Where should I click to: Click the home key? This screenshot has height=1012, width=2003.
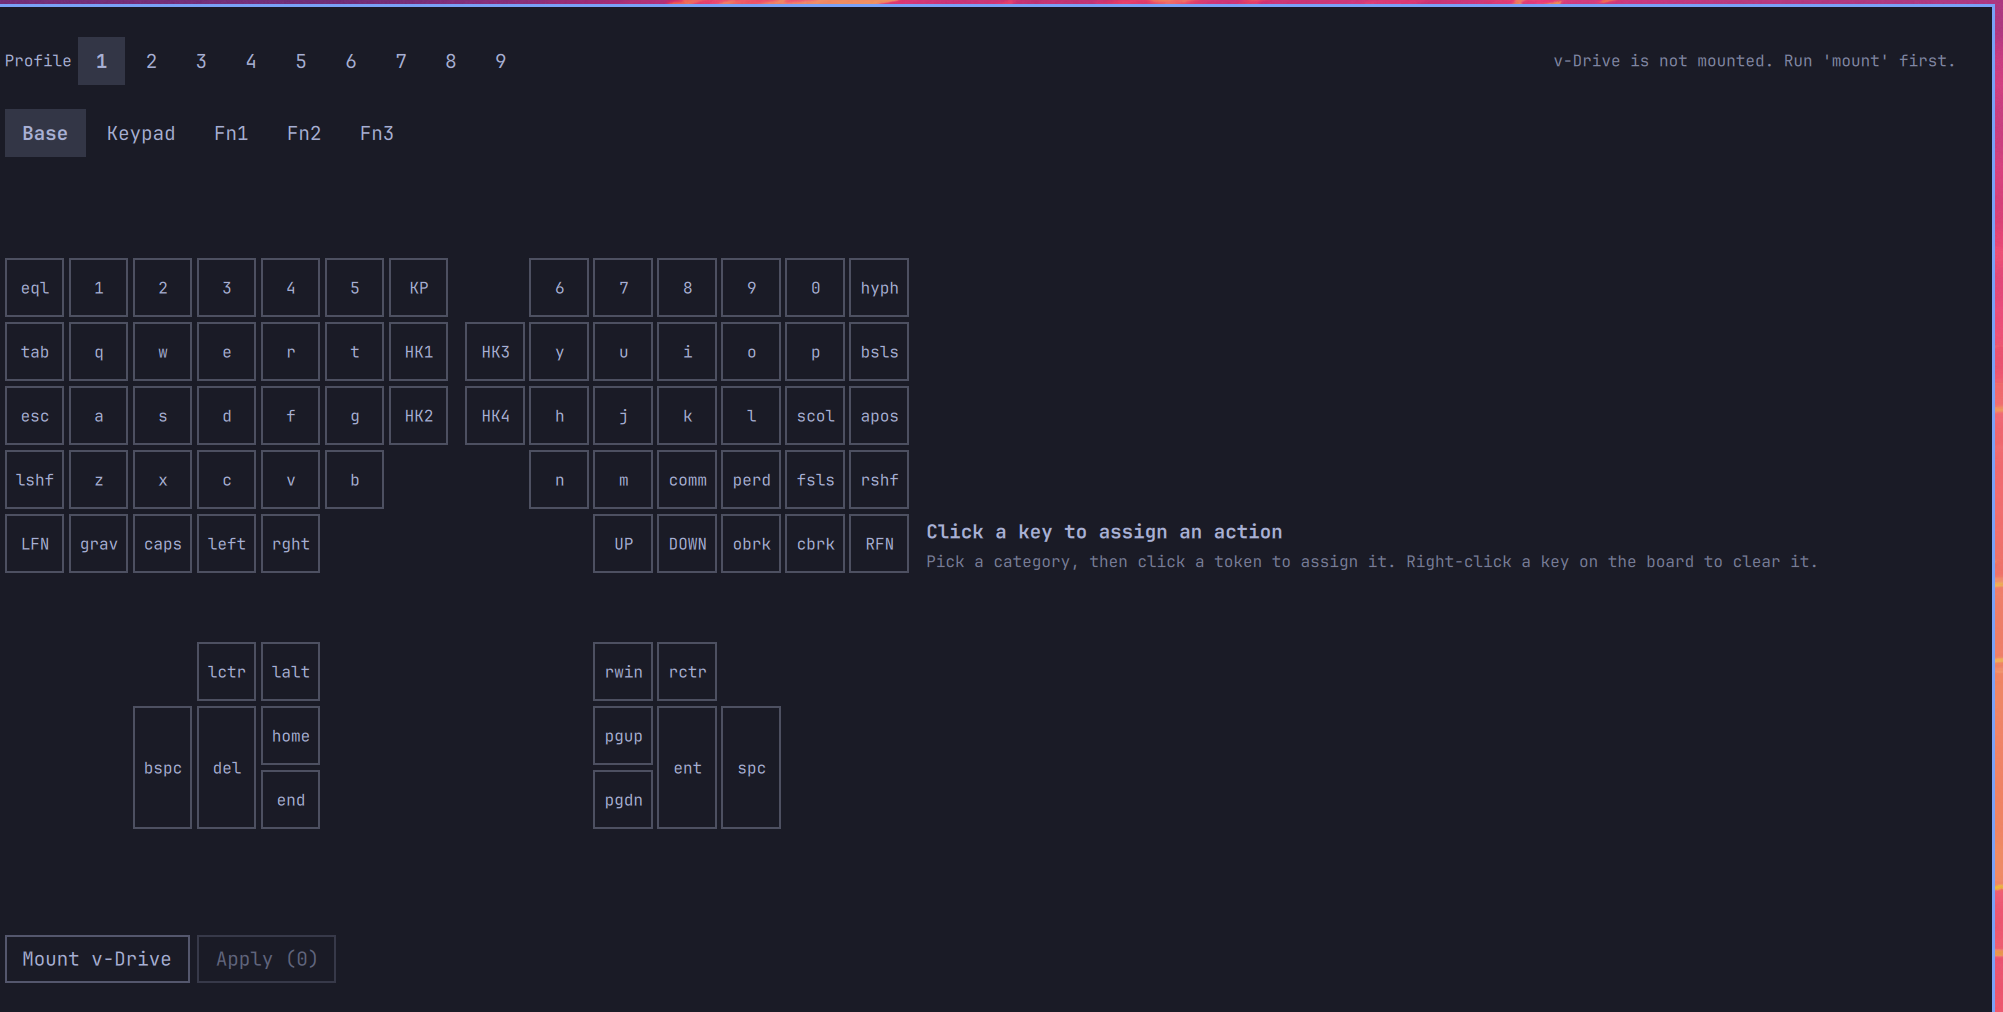pyautogui.click(x=291, y=736)
